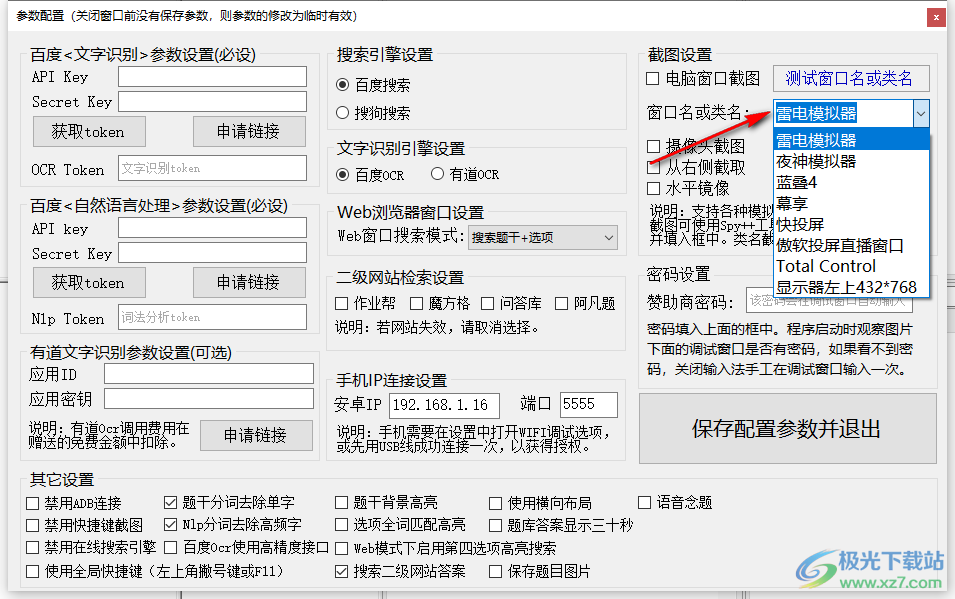This screenshot has height=599, width=955.
Task: Enable 禁用ADB连接 option
Action: click(33, 503)
